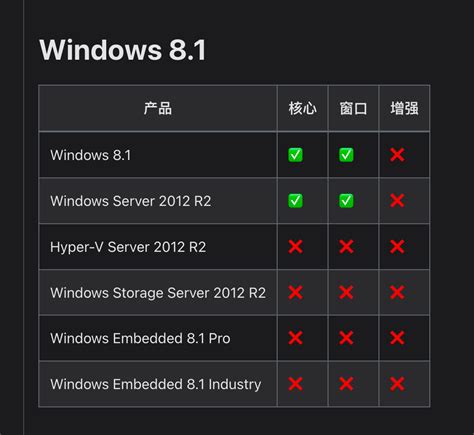Image resolution: width=474 pixels, height=435 pixels.
Task: Click Windows Storage Server 2012 R2 text
Action: (x=158, y=293)
